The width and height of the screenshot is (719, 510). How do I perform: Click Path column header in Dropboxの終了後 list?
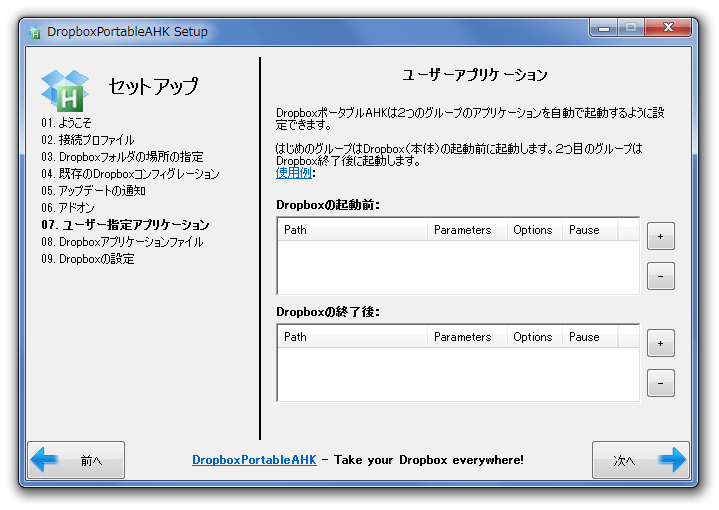point(353,336)
